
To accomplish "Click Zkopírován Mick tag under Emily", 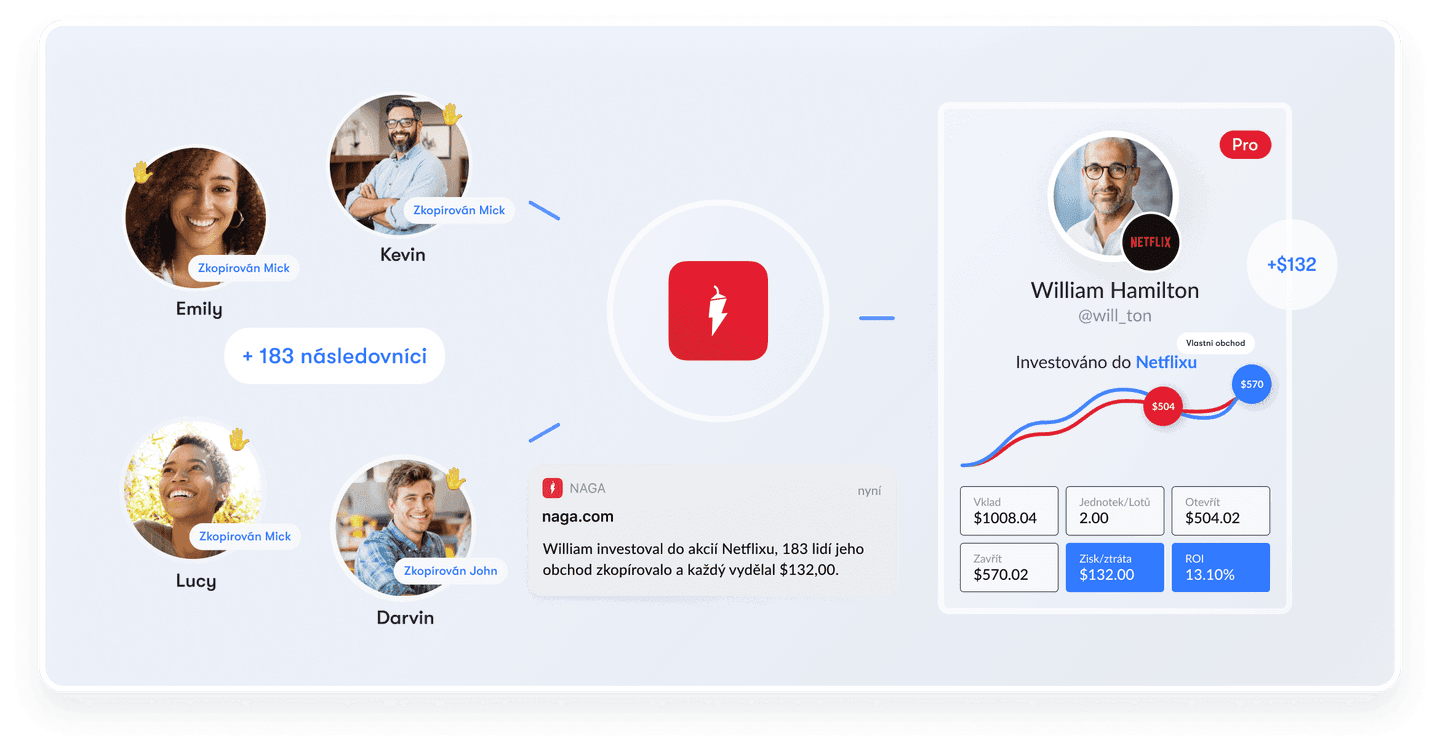I will (x=244, y=268).
